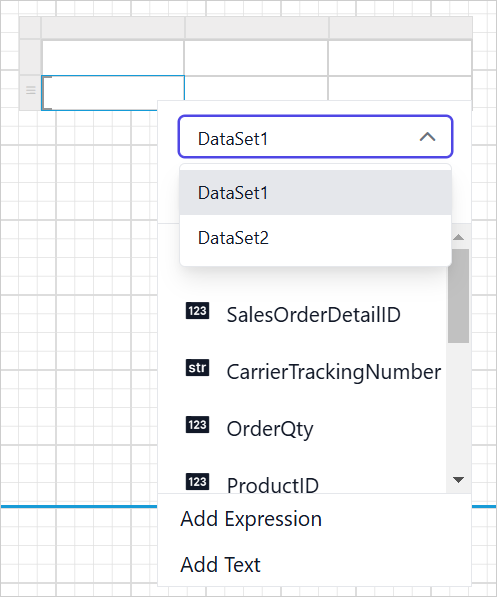Click the str icon beside CarrierTrackingNumber
This screenshot has width=497, height=597.
[x=197, y=368]
